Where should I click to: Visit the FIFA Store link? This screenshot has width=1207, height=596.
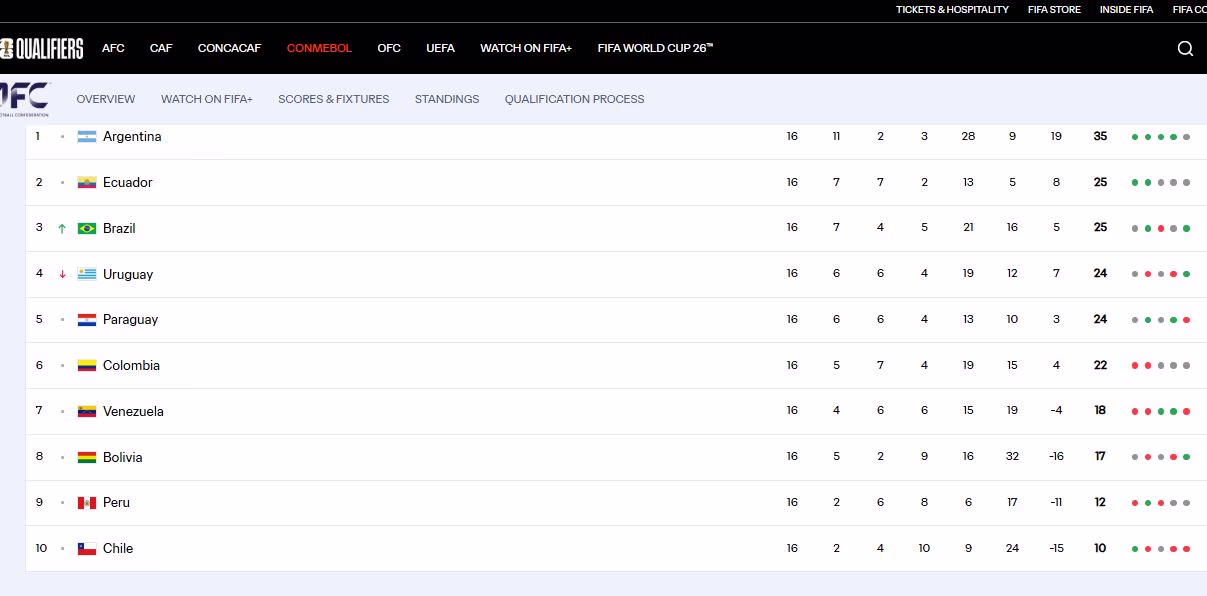tap(1054, 10)
